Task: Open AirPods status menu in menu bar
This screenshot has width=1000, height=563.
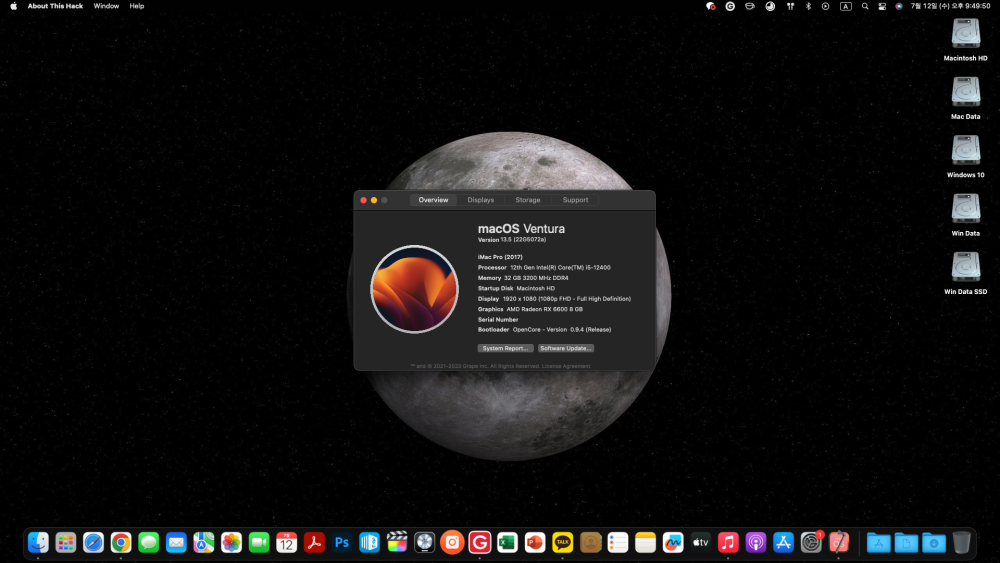Action: click(790, 6)
